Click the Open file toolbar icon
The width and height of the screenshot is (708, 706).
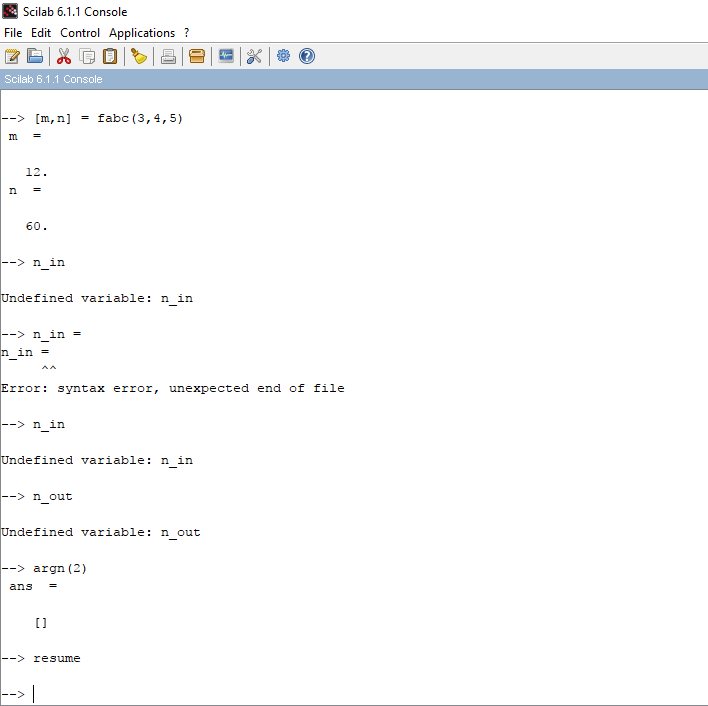coord(35,56)
